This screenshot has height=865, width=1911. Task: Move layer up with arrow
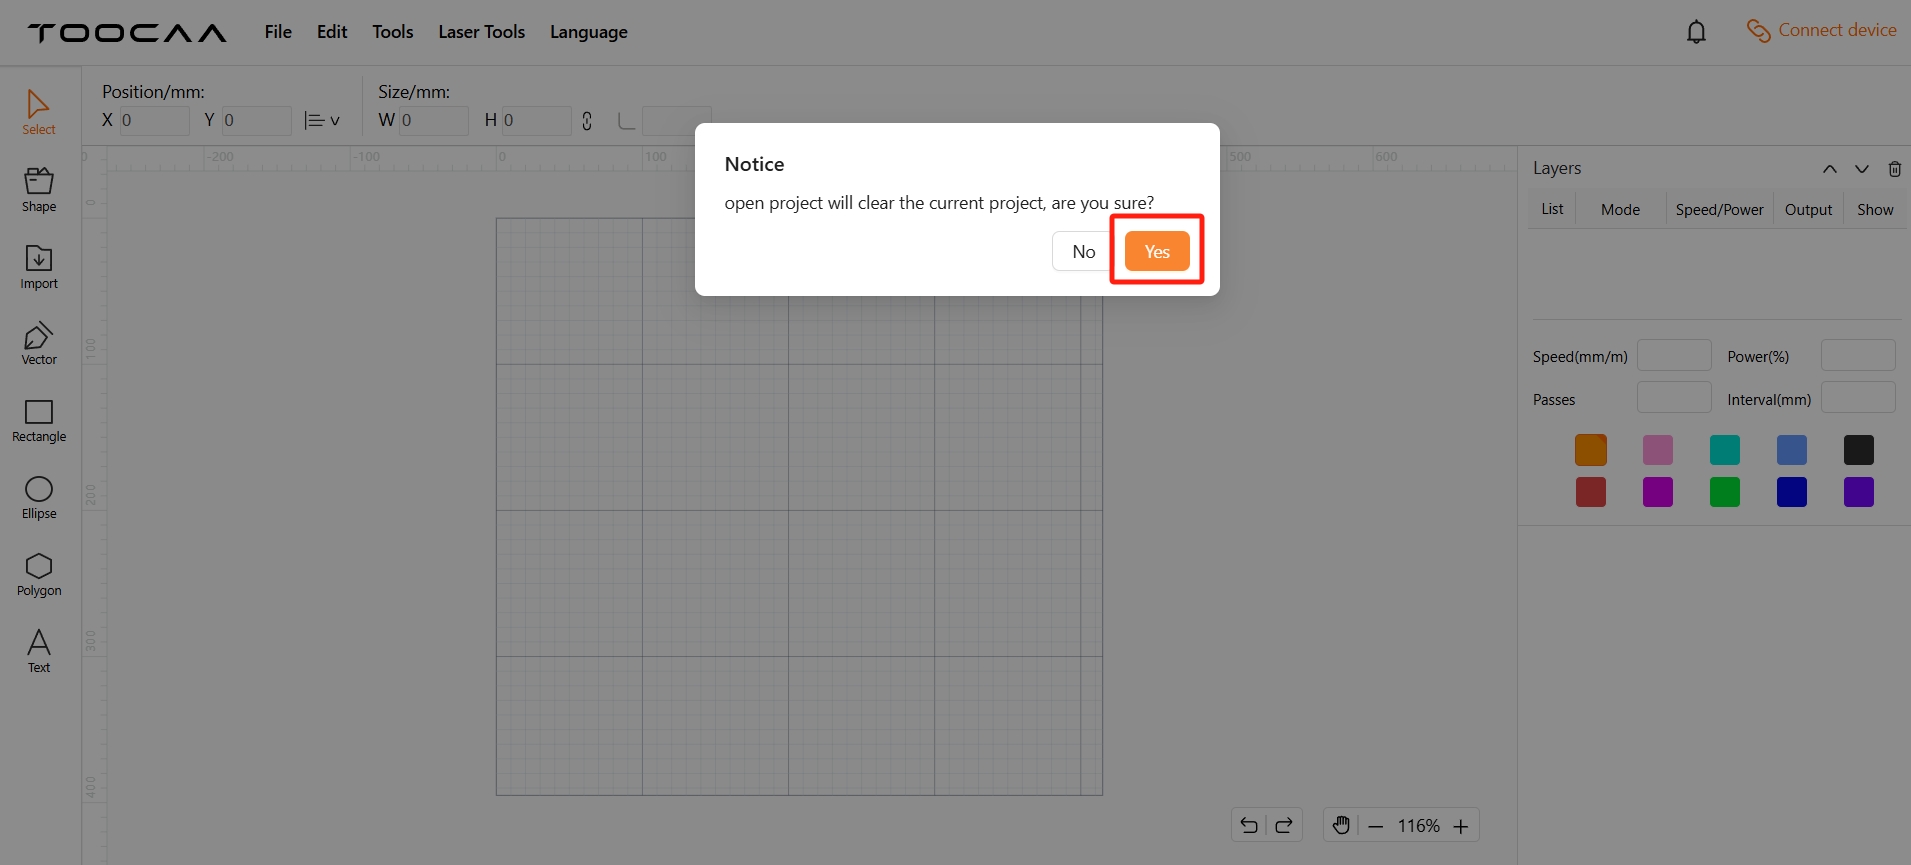click(1830, 169)
